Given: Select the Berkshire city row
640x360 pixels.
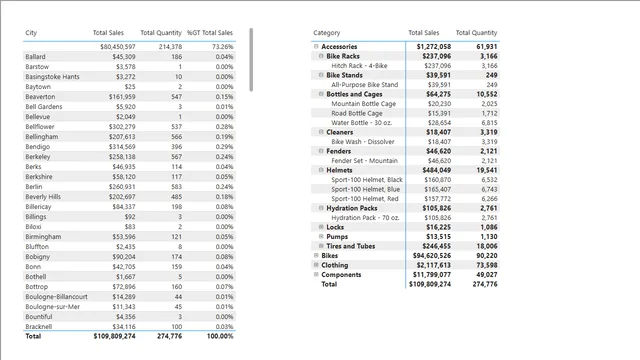Looking at the screenshot, I should click(x=129, y=177).
